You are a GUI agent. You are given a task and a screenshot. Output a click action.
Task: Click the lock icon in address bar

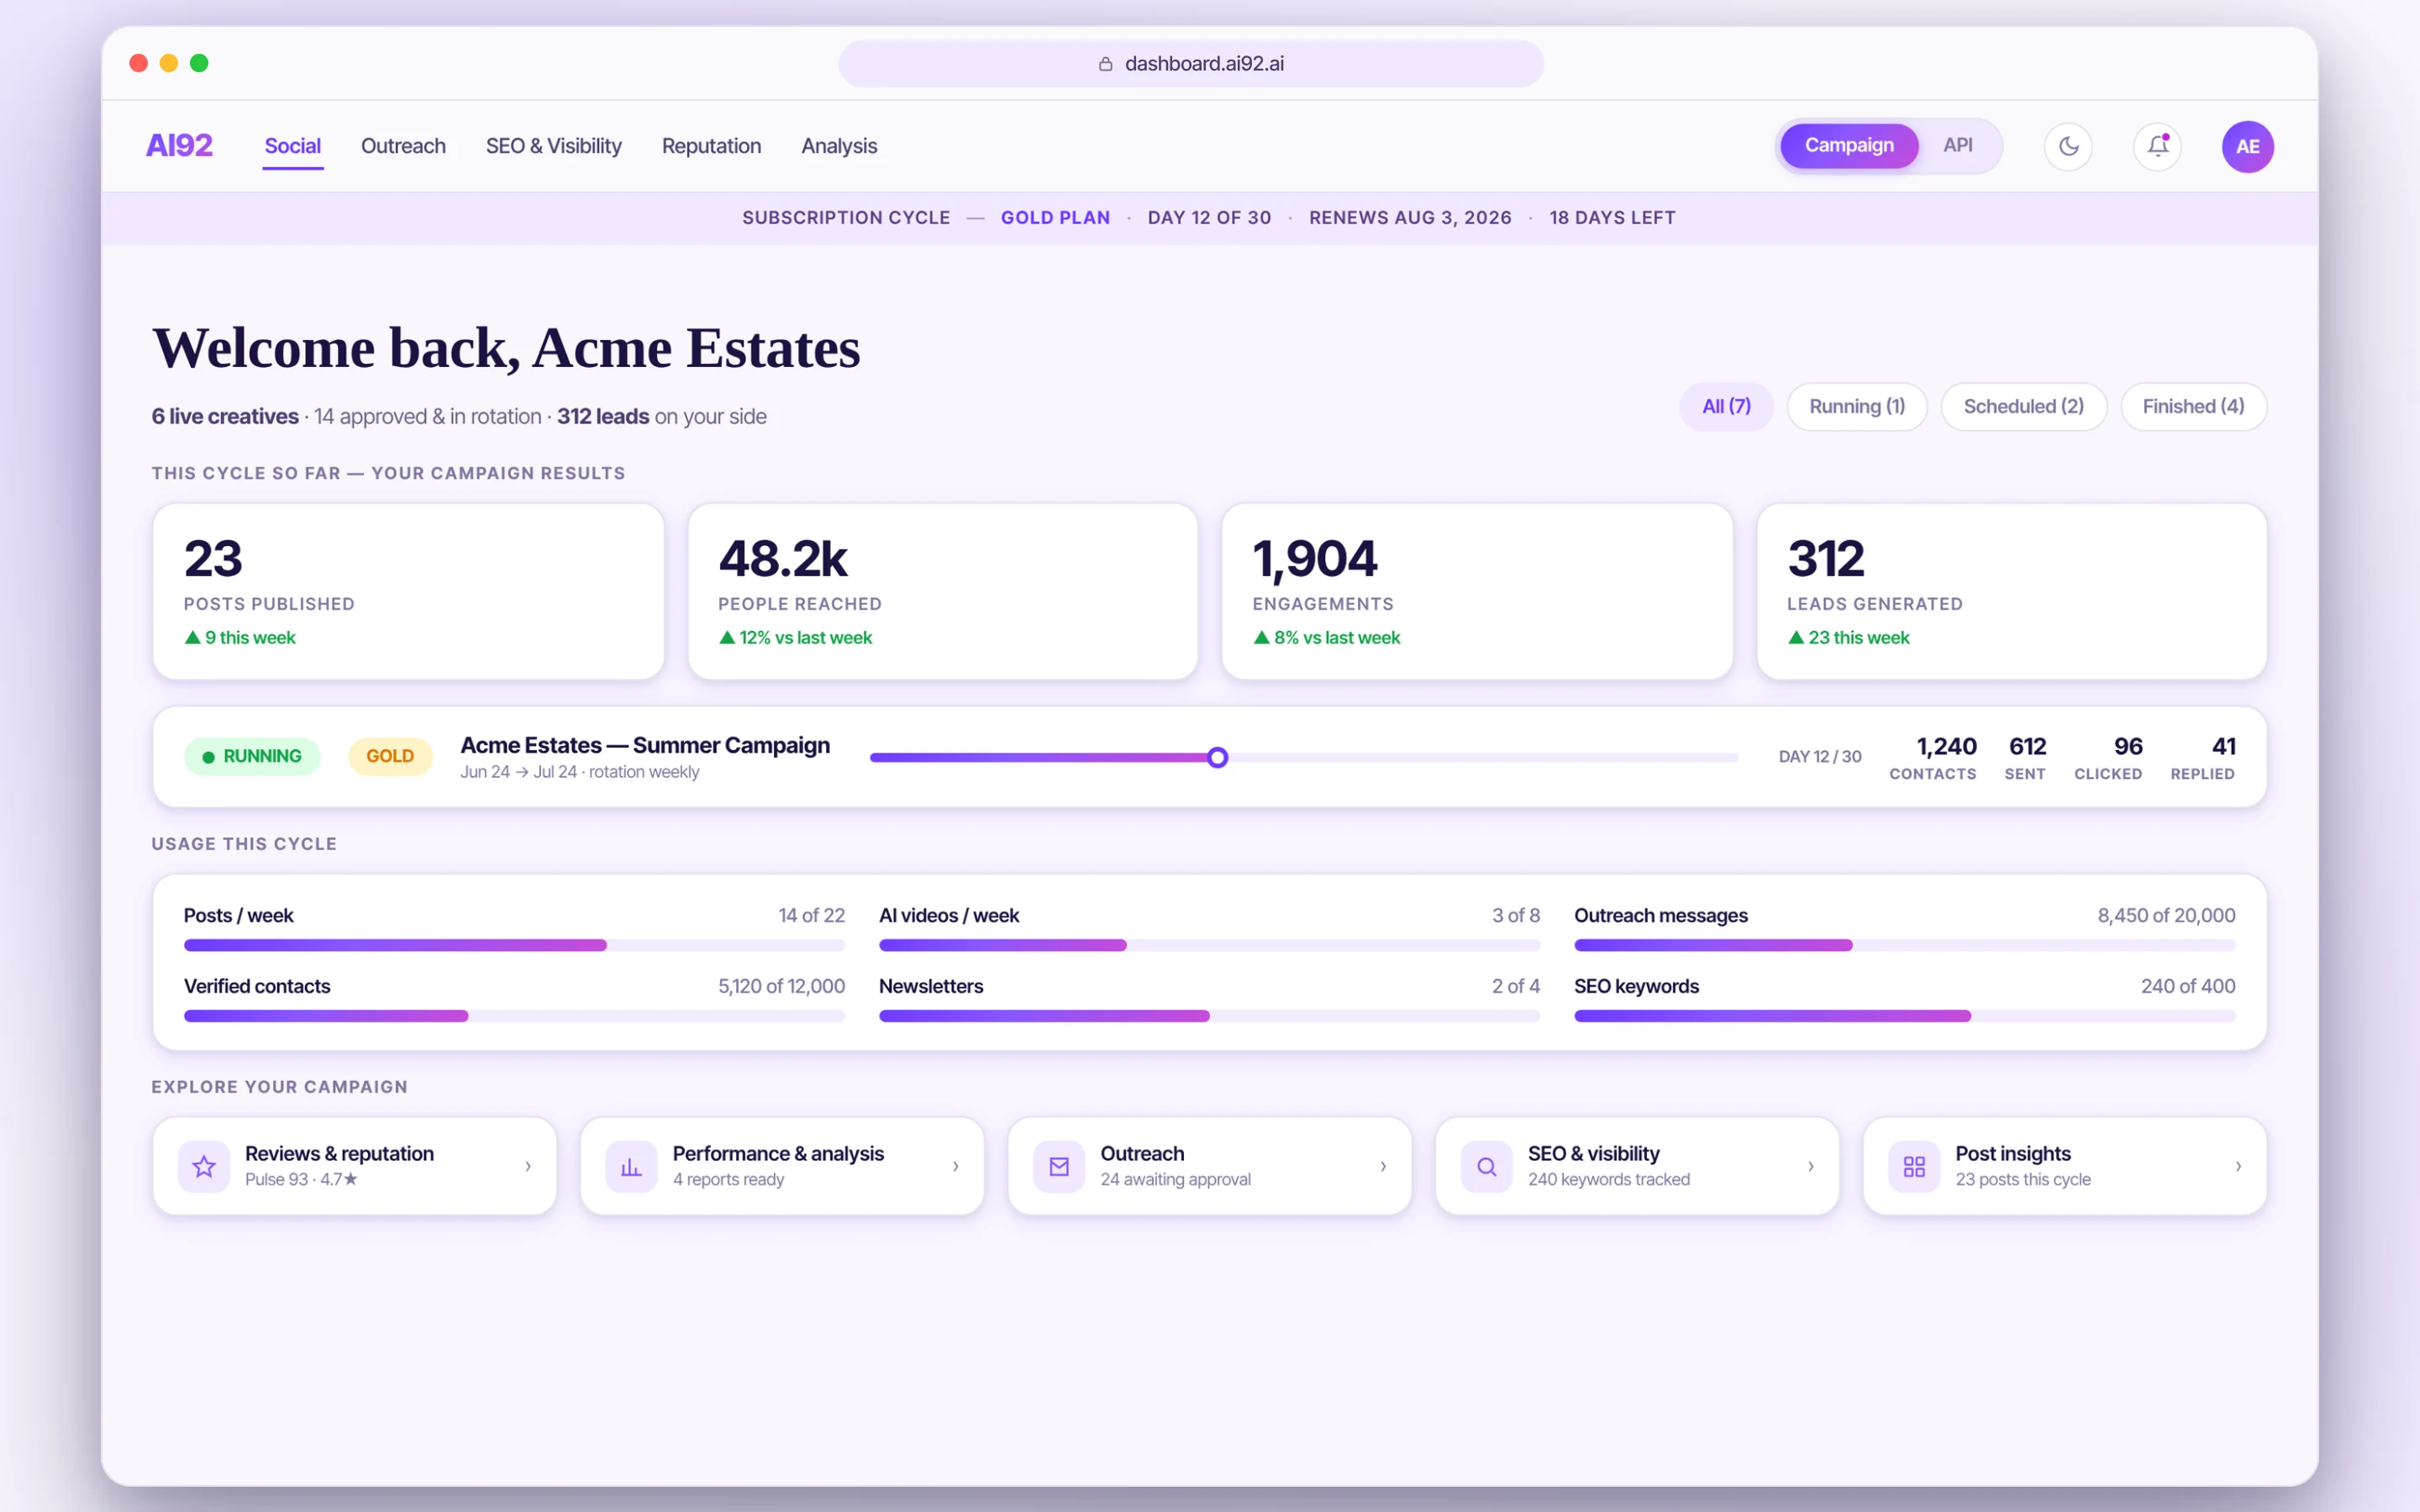1105,64
